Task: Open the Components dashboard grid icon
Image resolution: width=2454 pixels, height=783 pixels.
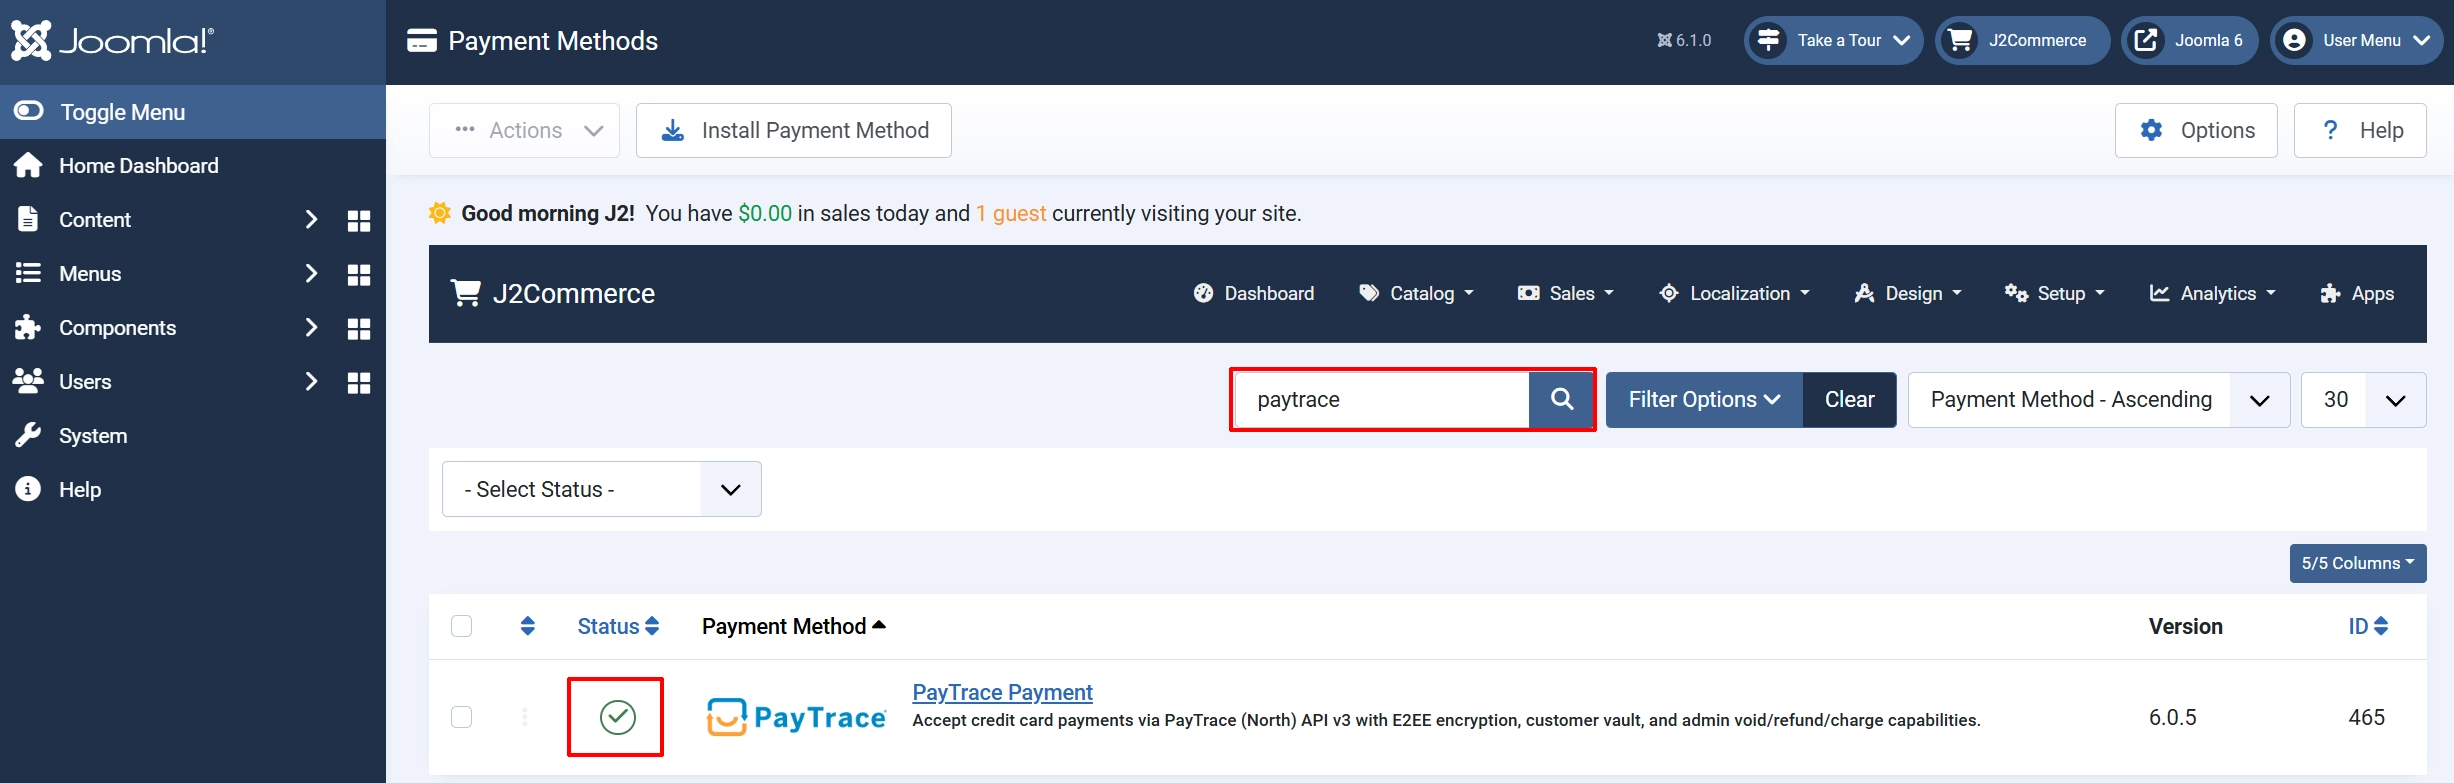Action: tap(359, 329)
